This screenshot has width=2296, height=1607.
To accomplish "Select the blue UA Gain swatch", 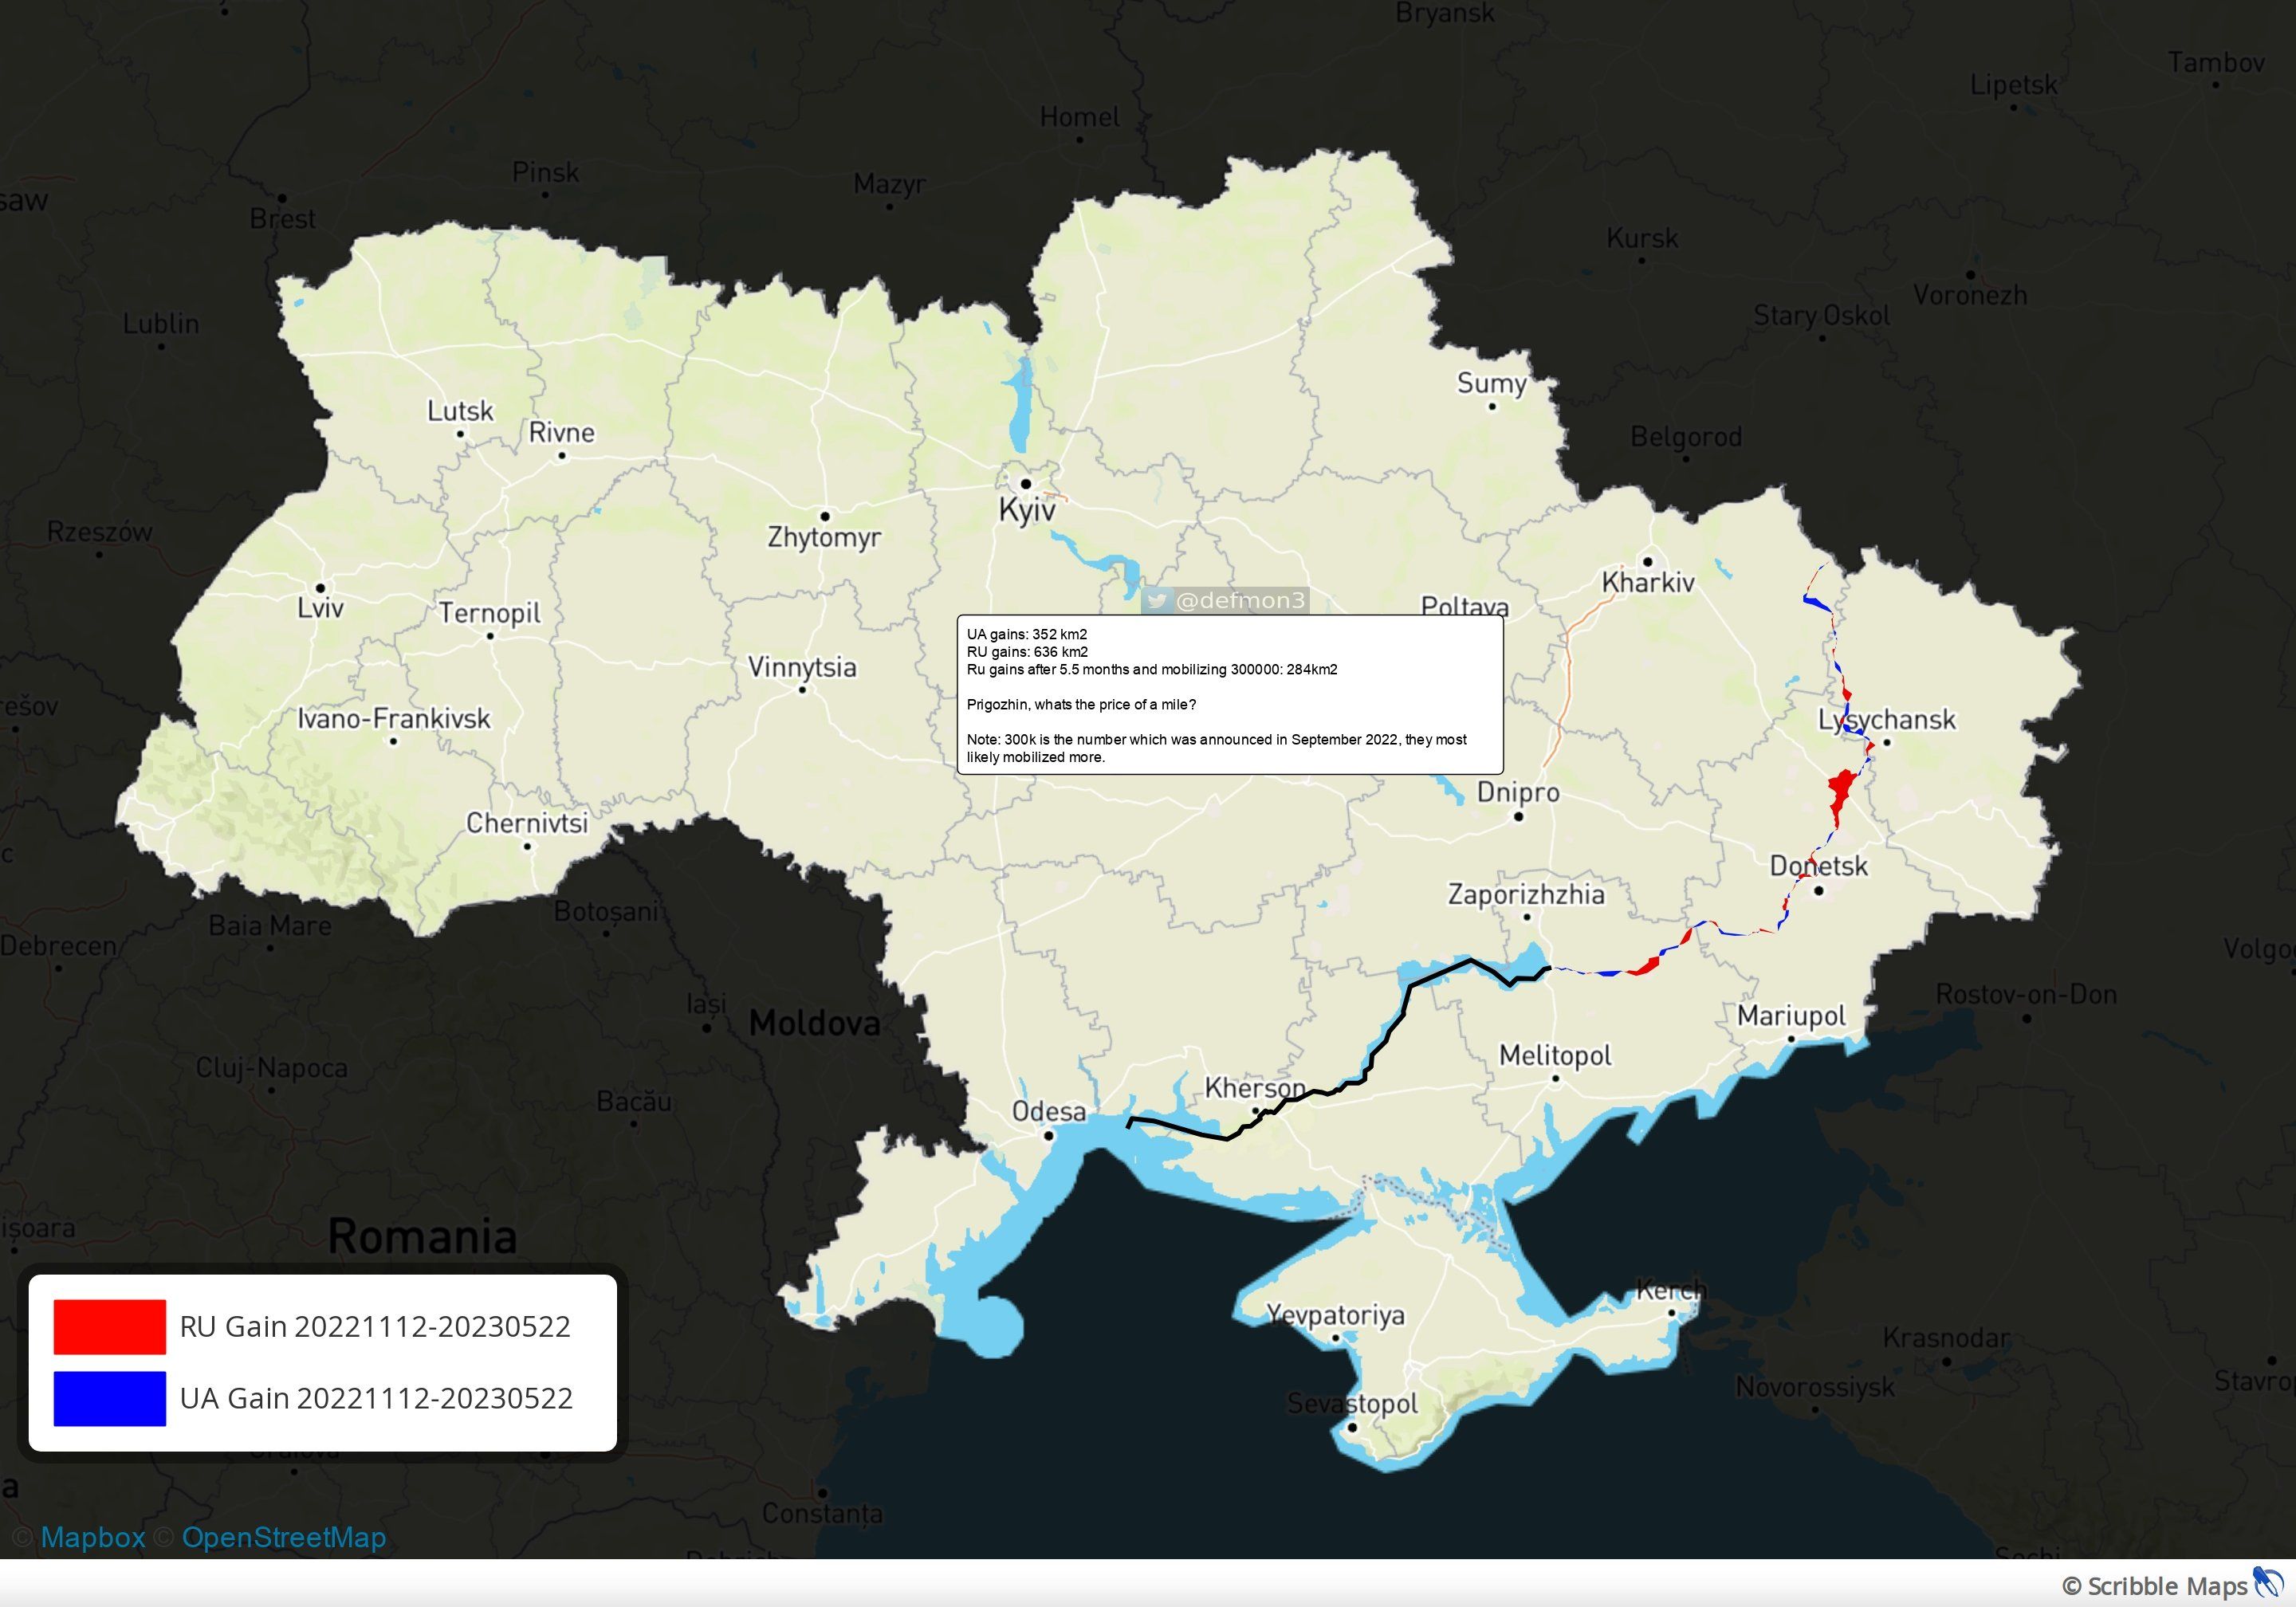I will [109, 1398].
